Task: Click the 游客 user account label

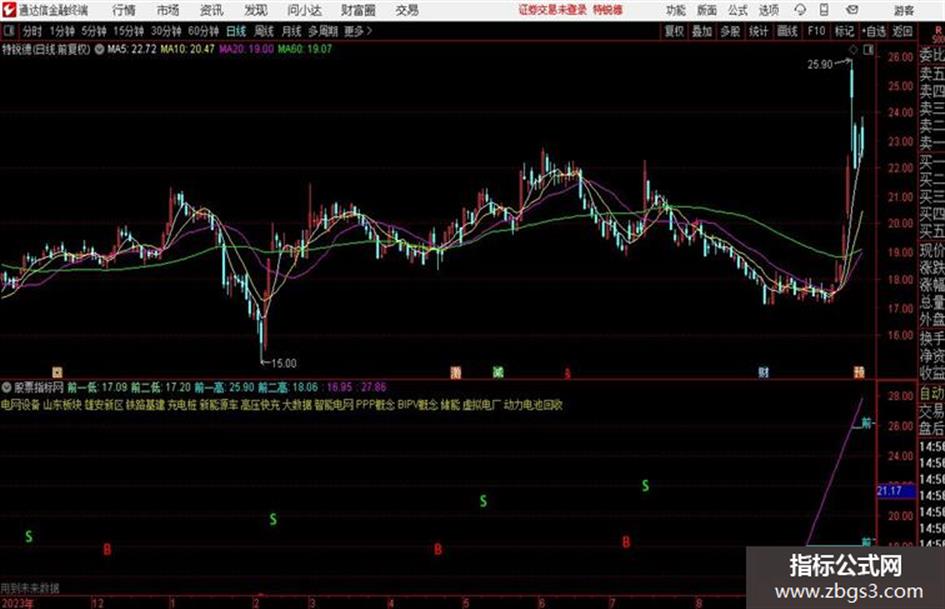Action: coord(903,10)
